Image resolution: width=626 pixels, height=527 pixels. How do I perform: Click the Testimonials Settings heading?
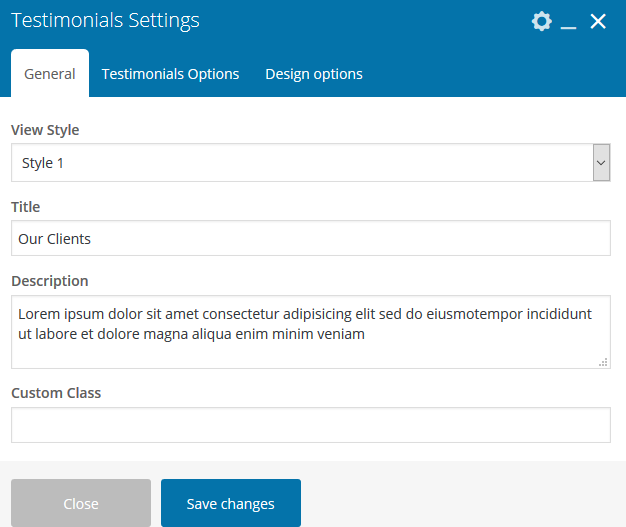tap(105, 21)
